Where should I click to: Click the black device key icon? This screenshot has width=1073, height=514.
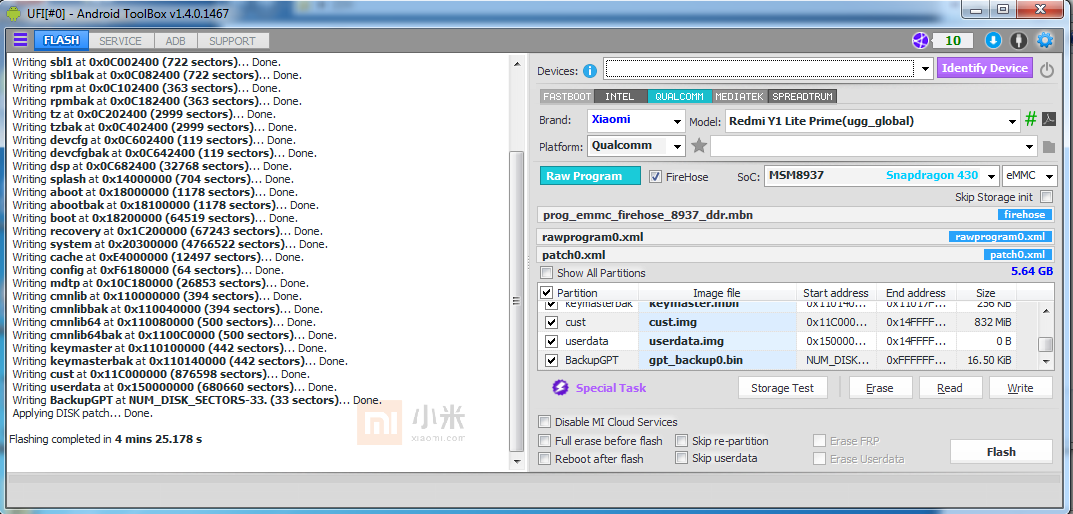[1019, 40]
